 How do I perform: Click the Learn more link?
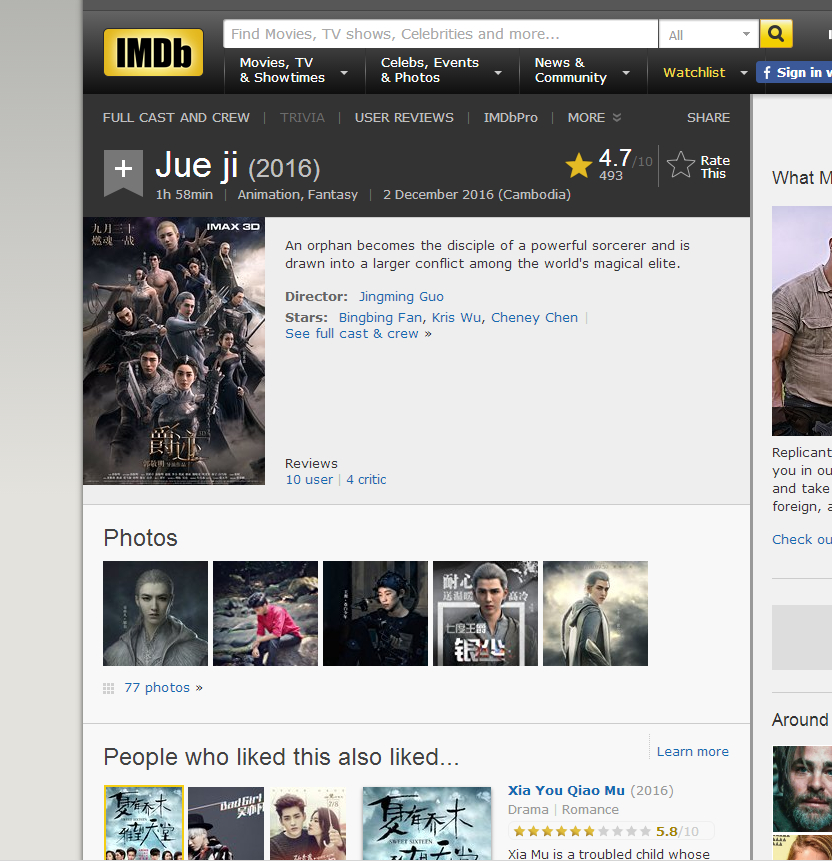[693, 751]
